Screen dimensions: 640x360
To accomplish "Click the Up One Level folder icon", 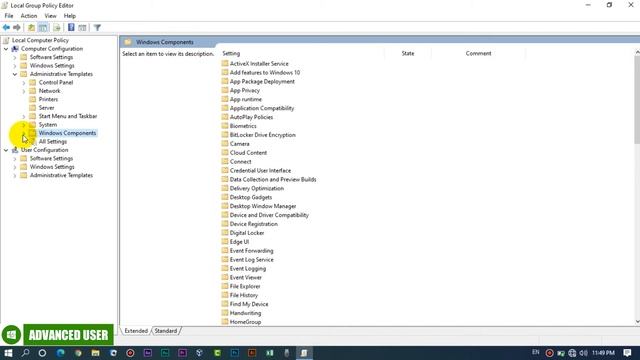I will coord(31,27).
